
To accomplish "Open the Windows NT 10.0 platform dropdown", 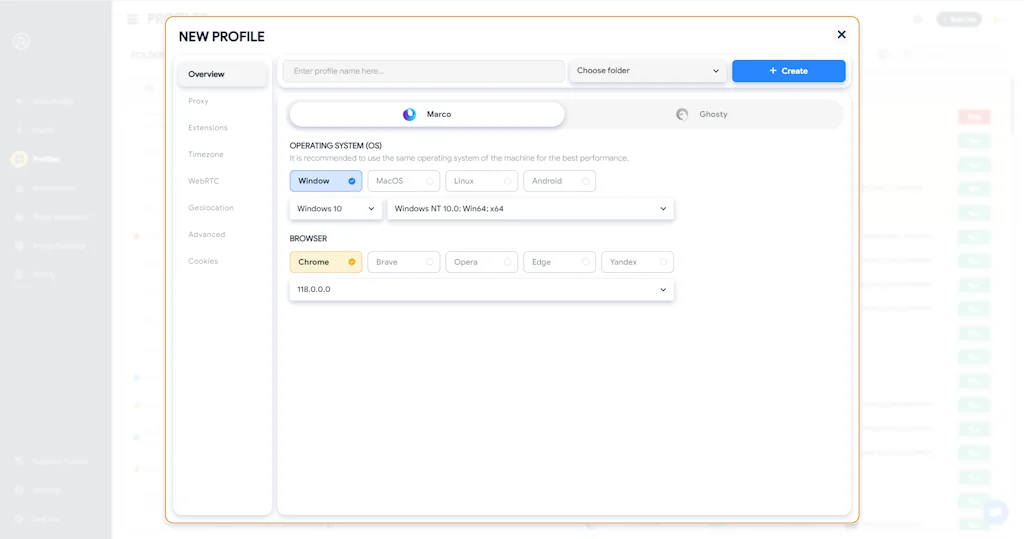I will [x=530, y=209].
